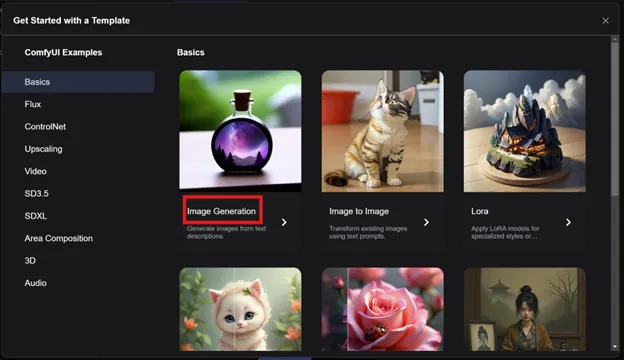Open the SD3.5 category

pyautogui.click(x=36, y=193)
